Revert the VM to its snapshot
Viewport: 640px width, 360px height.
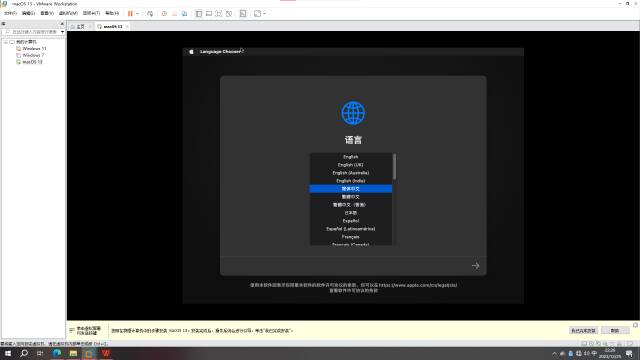tap(174, 13)
